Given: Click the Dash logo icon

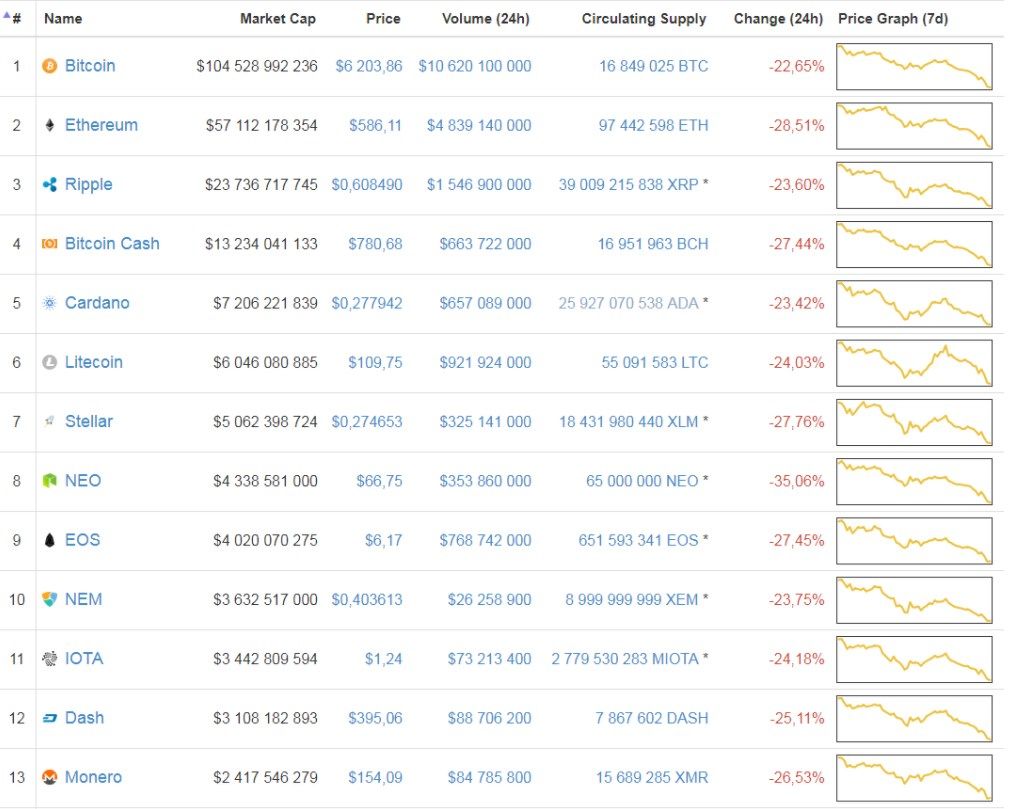Looking at the screenshot, I should tap(49, 718).
